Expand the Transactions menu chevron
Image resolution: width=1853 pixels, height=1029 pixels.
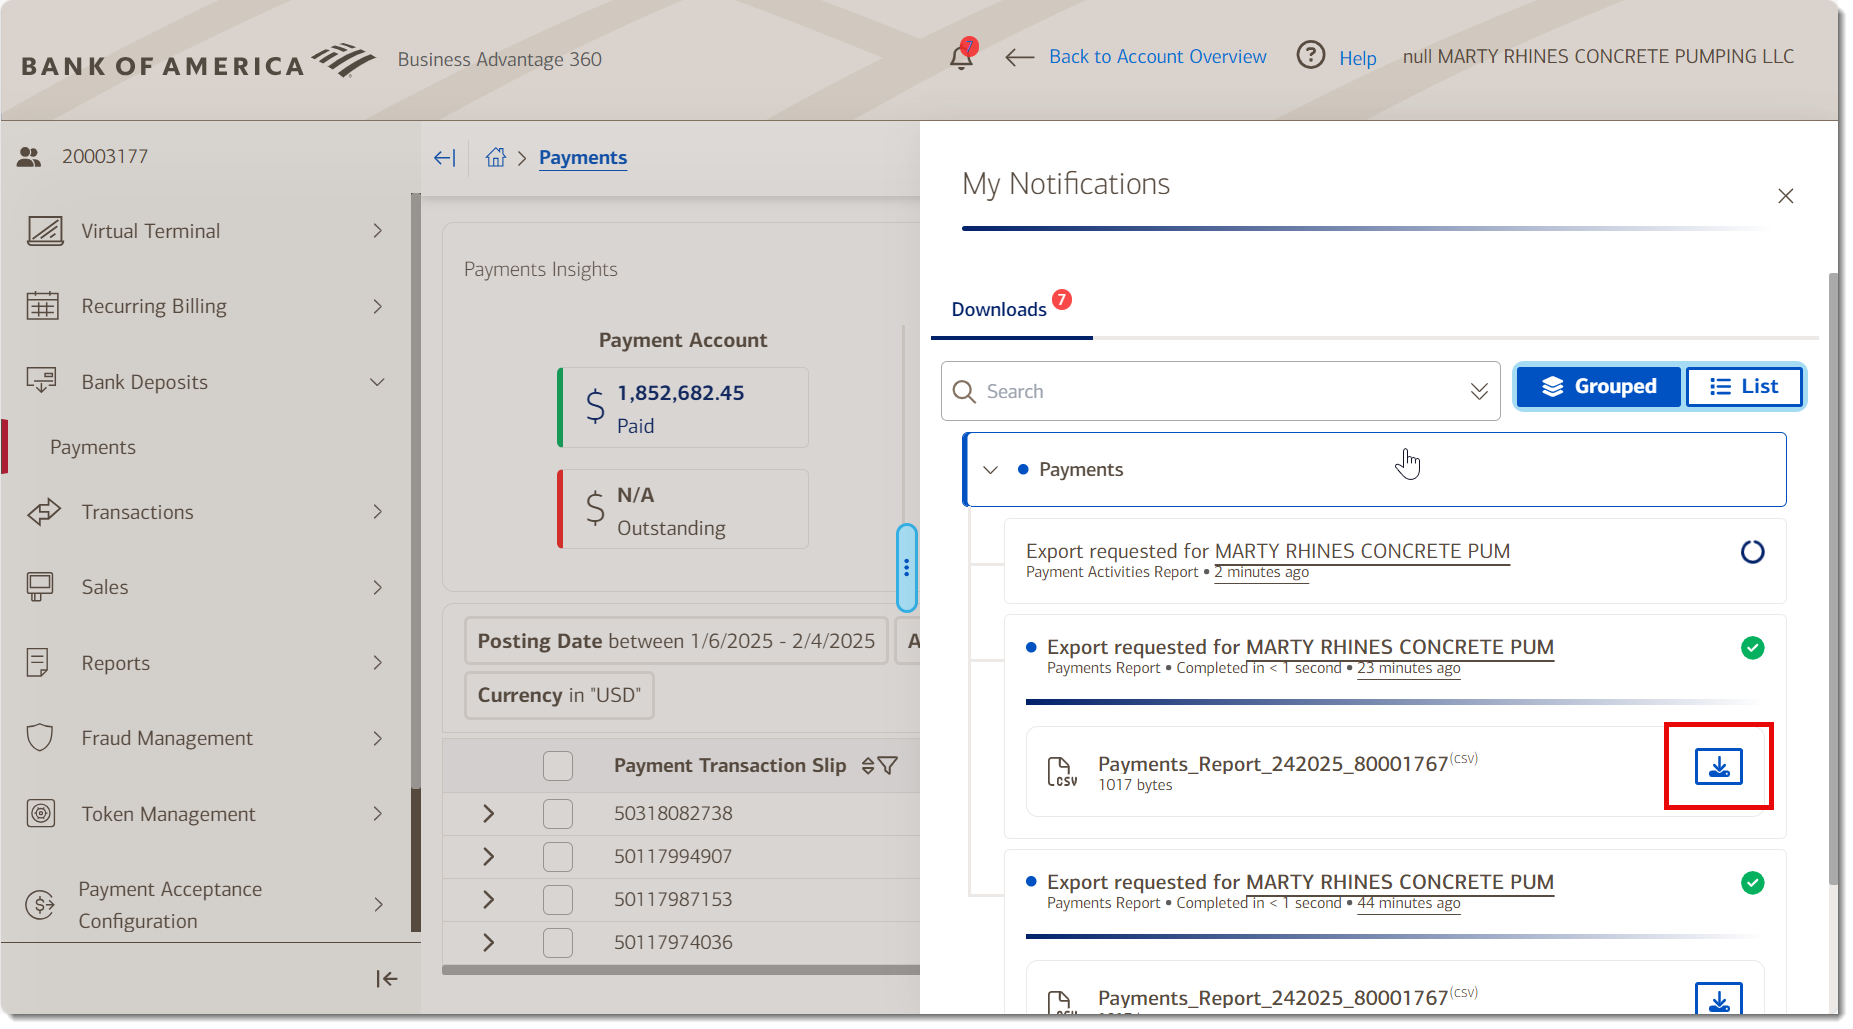[378, 512]
